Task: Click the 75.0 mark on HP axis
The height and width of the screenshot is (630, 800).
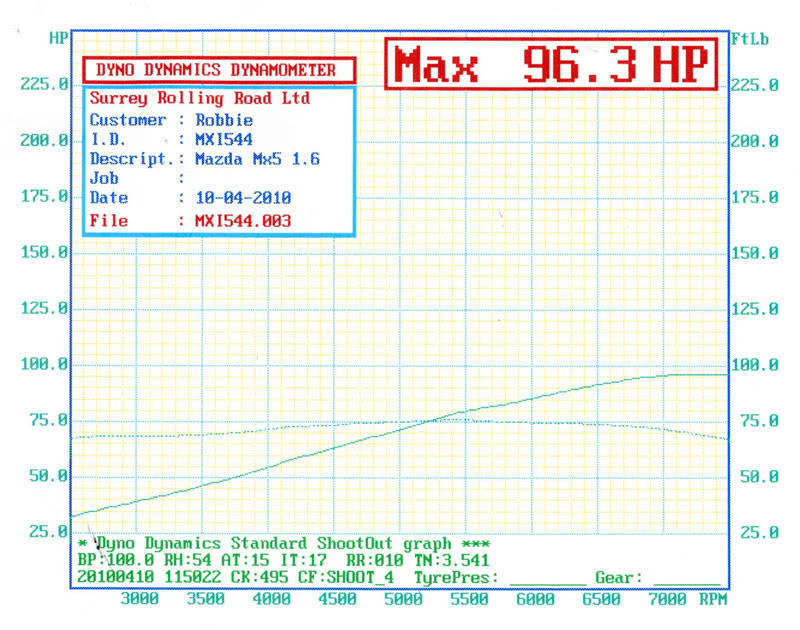Action: point(48,420)
